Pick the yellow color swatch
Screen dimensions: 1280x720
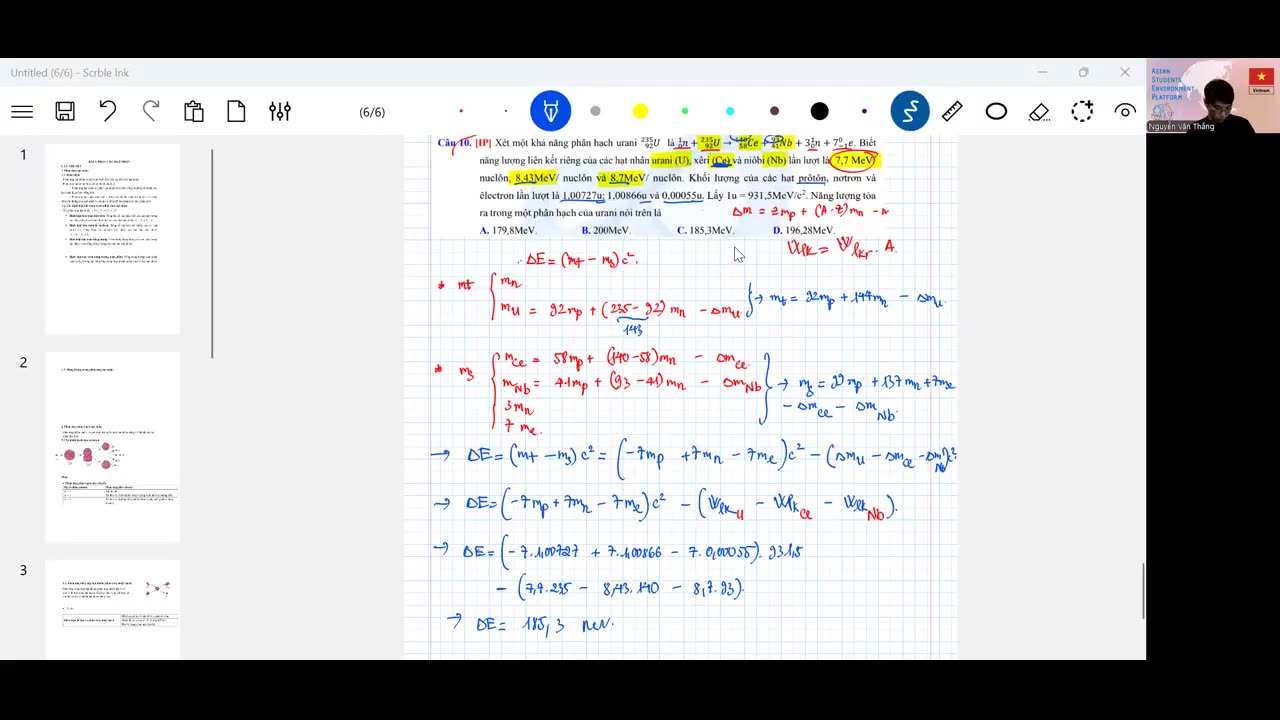640,111
